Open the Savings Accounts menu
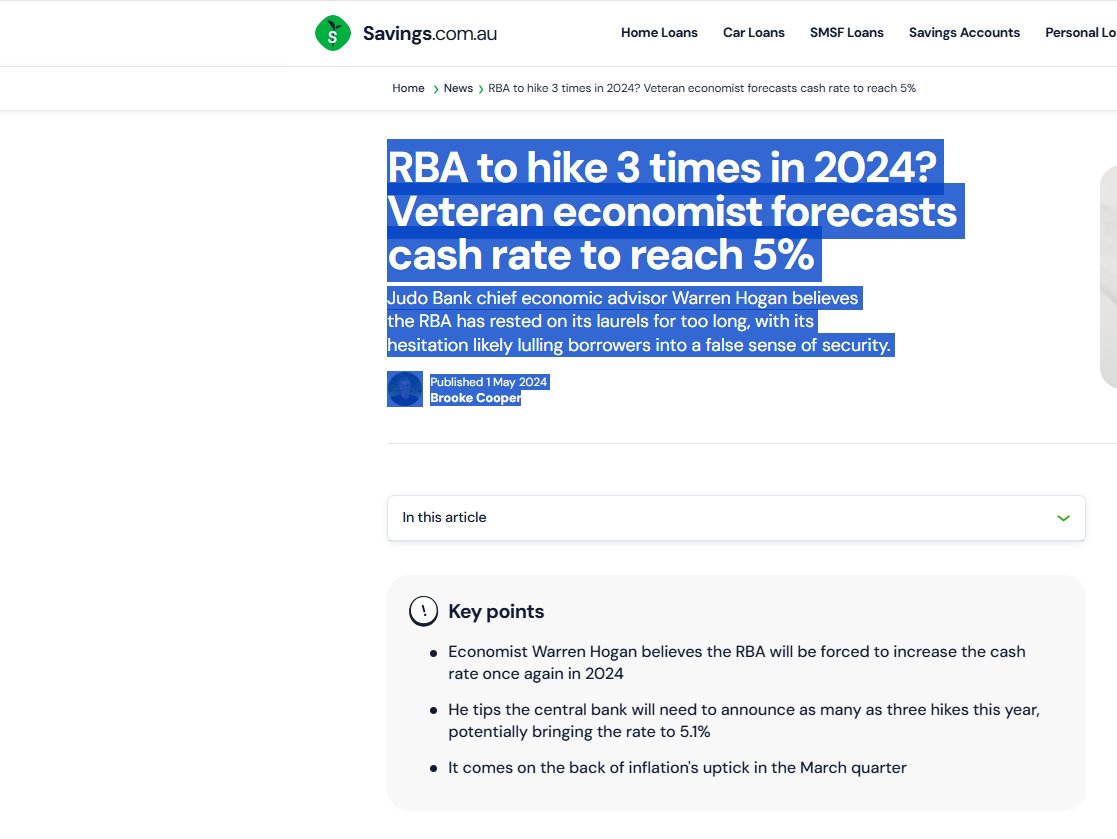This screenshot has height=839, width=1117. (x=964, y=33)
